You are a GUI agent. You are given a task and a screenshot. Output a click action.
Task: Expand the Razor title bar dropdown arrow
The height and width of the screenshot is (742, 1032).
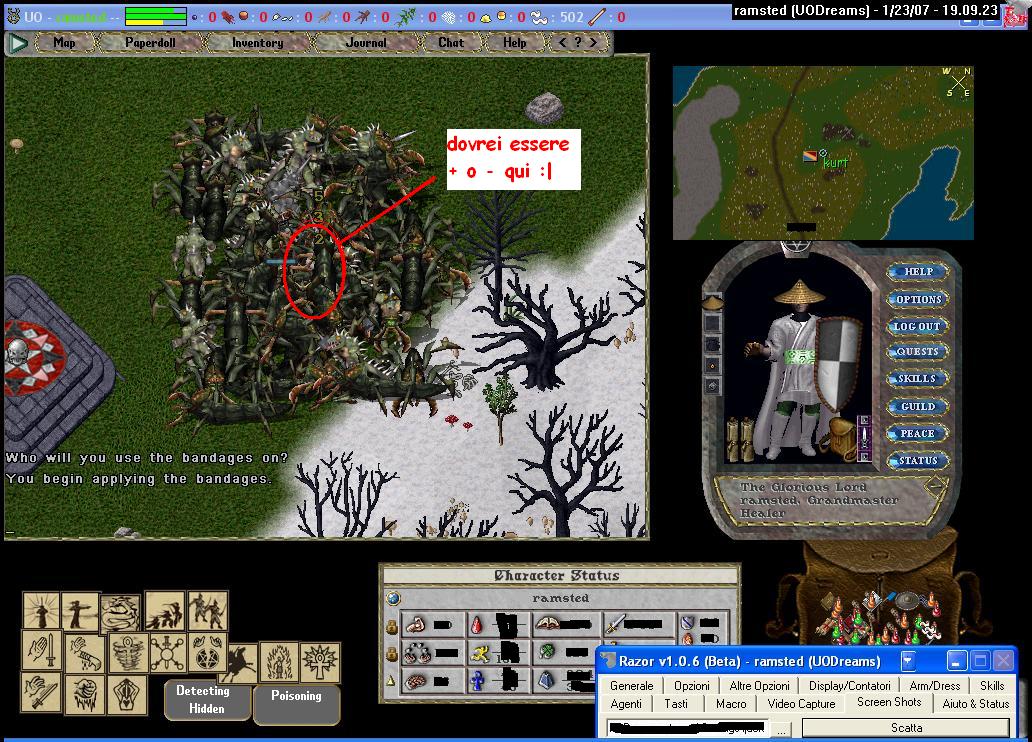tap(908, 661)
